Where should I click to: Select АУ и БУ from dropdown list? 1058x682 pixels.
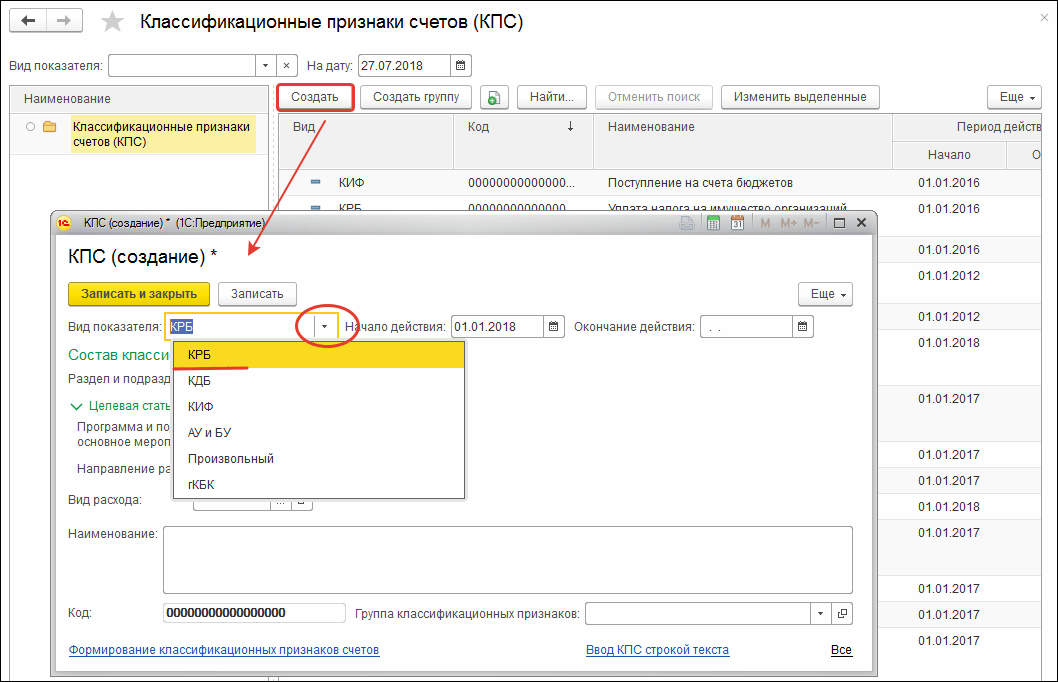tap(318, 432)
